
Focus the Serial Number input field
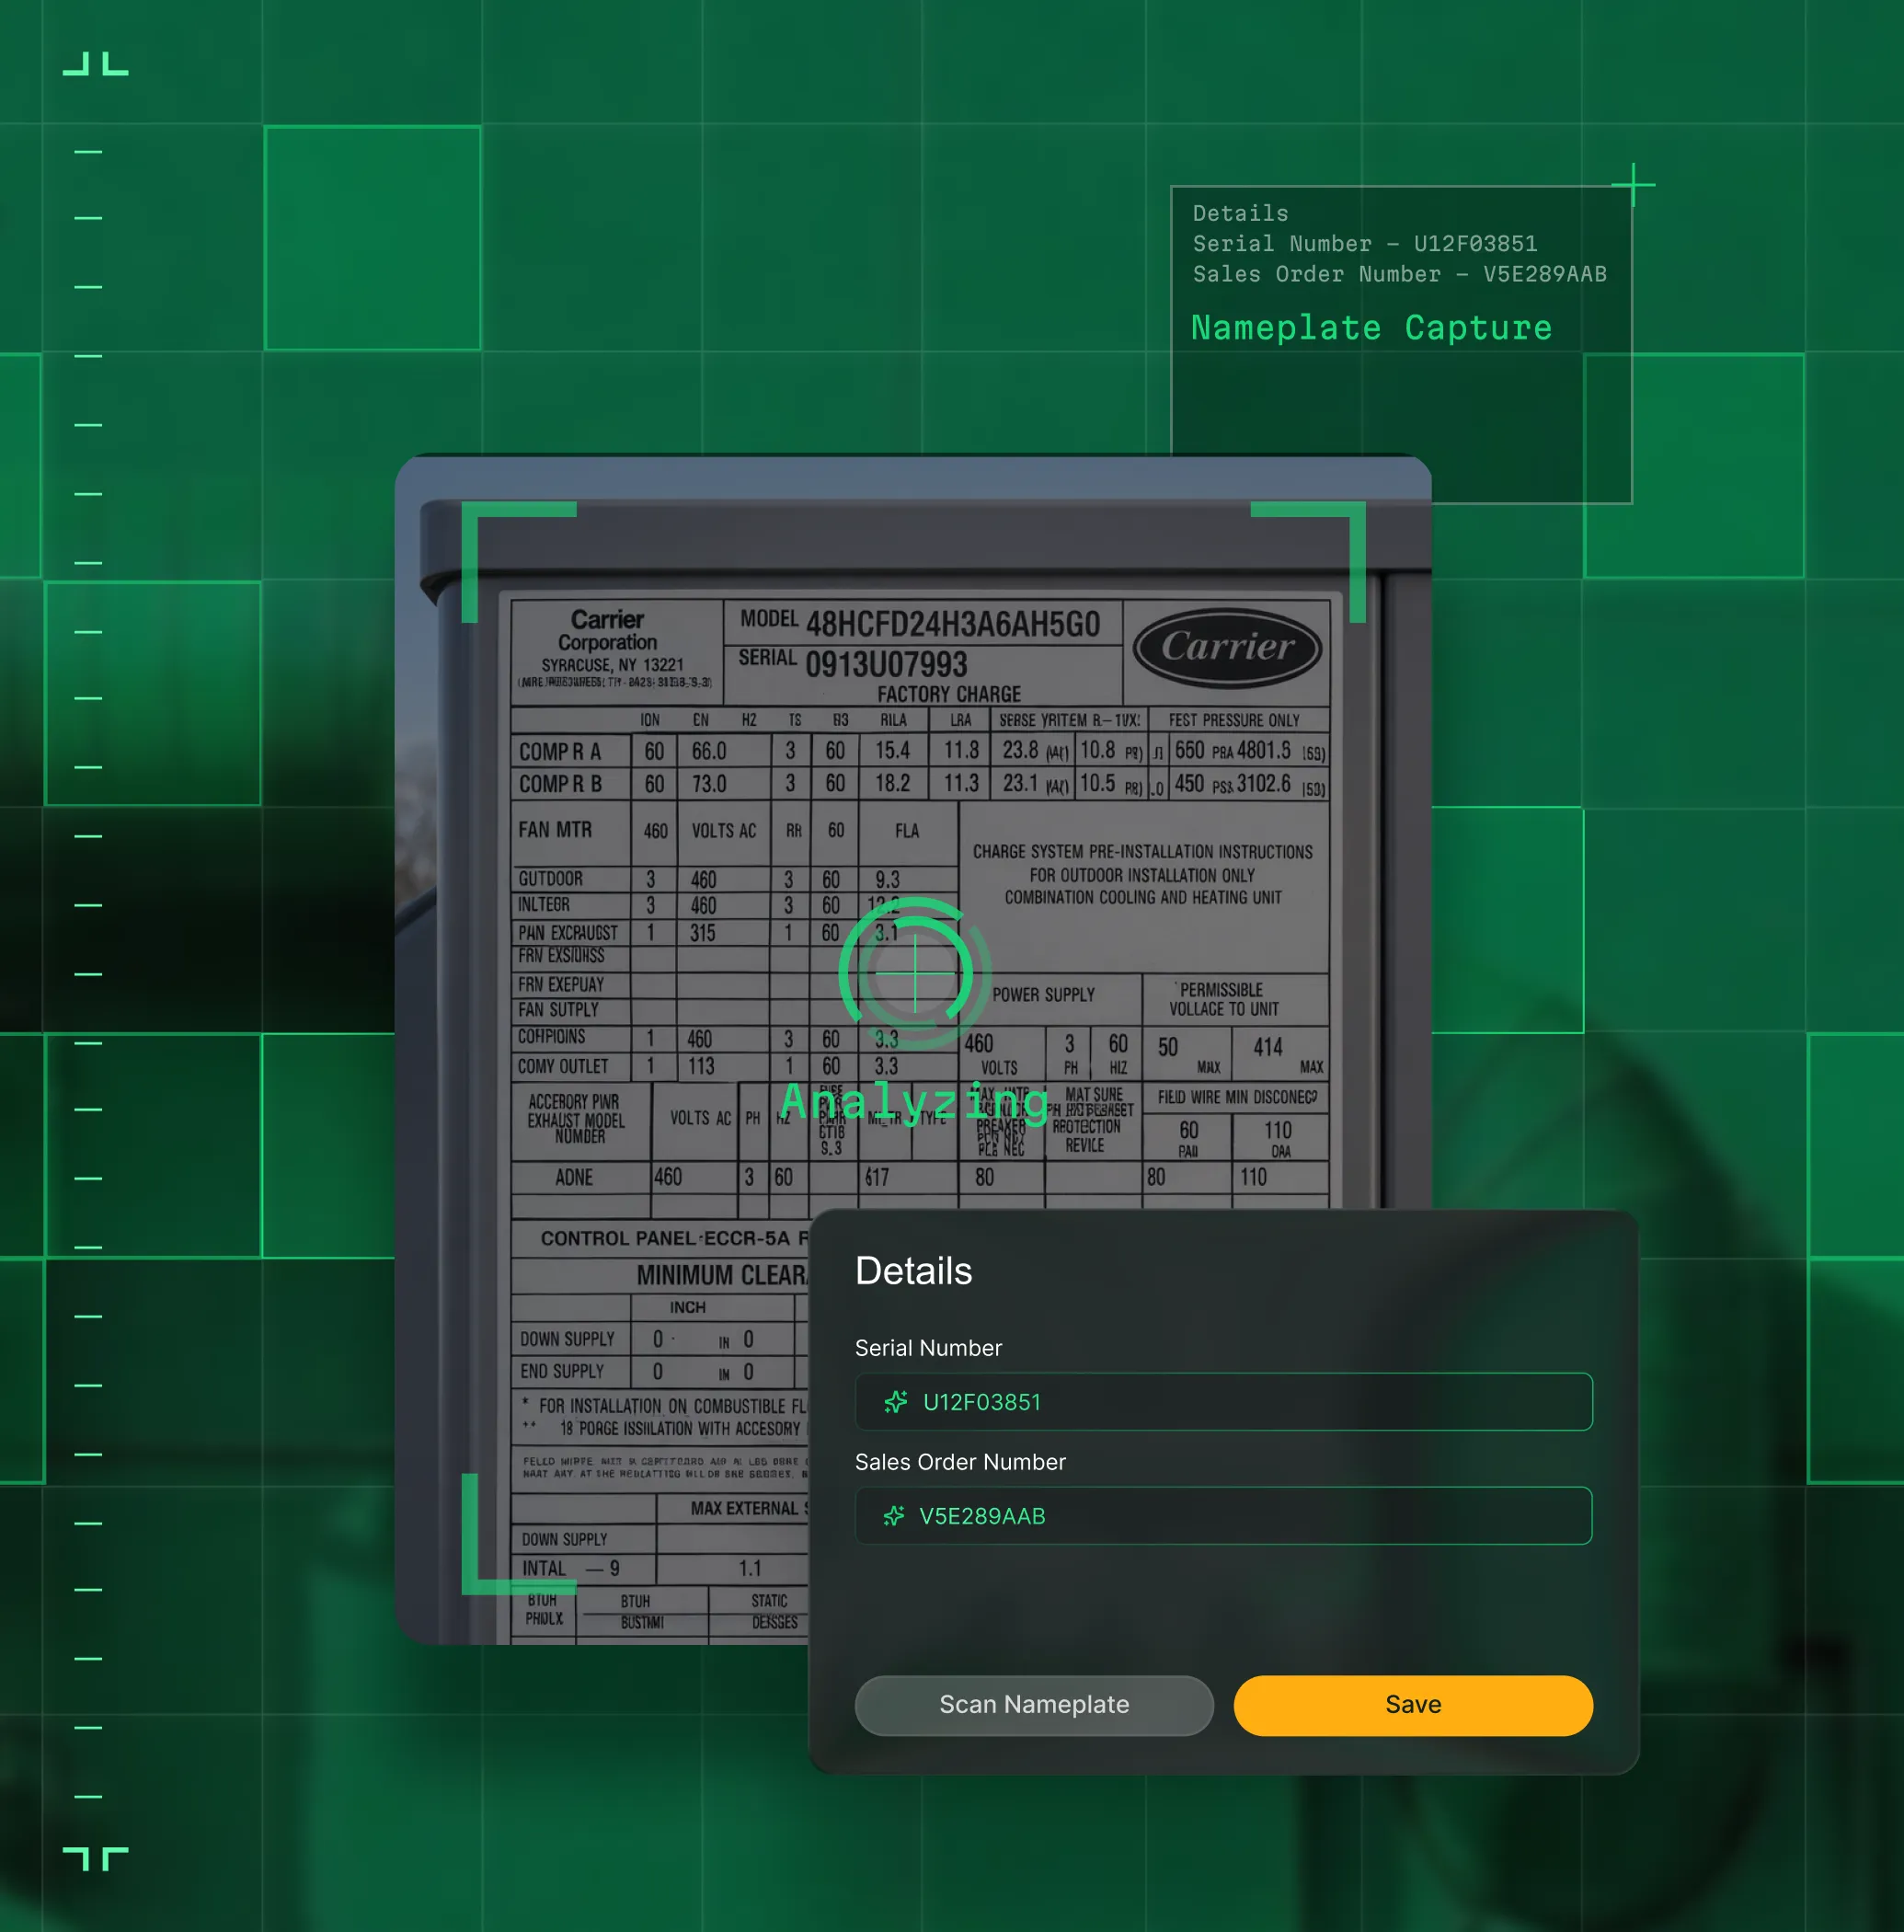pos(1223,1402)
